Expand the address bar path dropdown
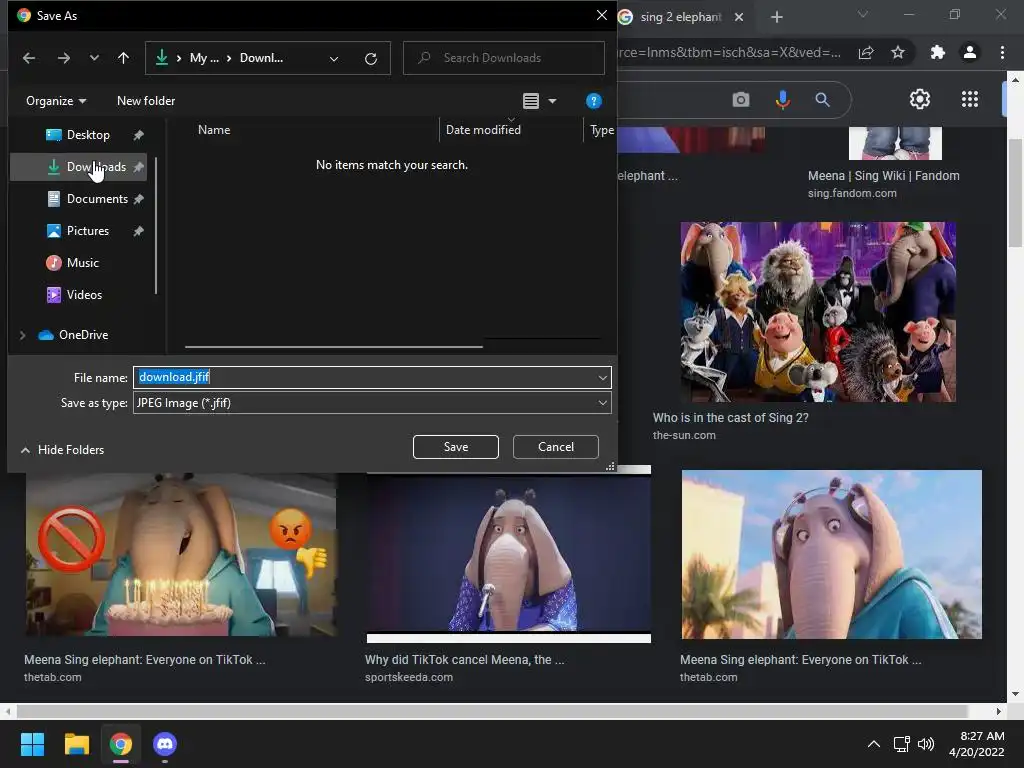The width and height of the screenshot is (1024, 768). pos(334,59)
